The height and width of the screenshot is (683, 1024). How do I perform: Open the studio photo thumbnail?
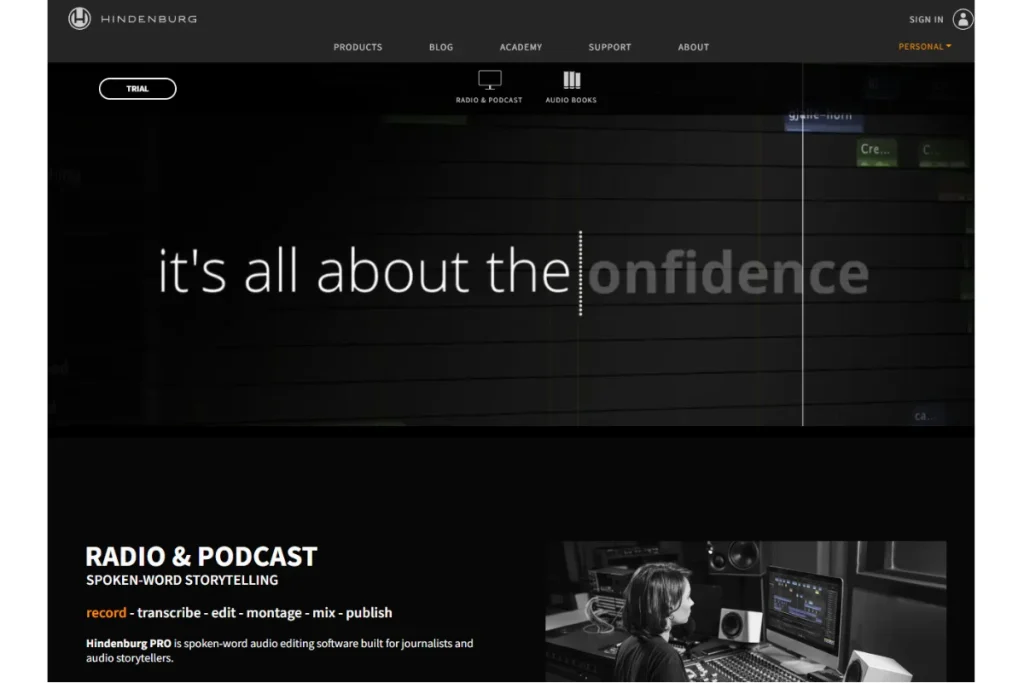[x=746, y=611]
